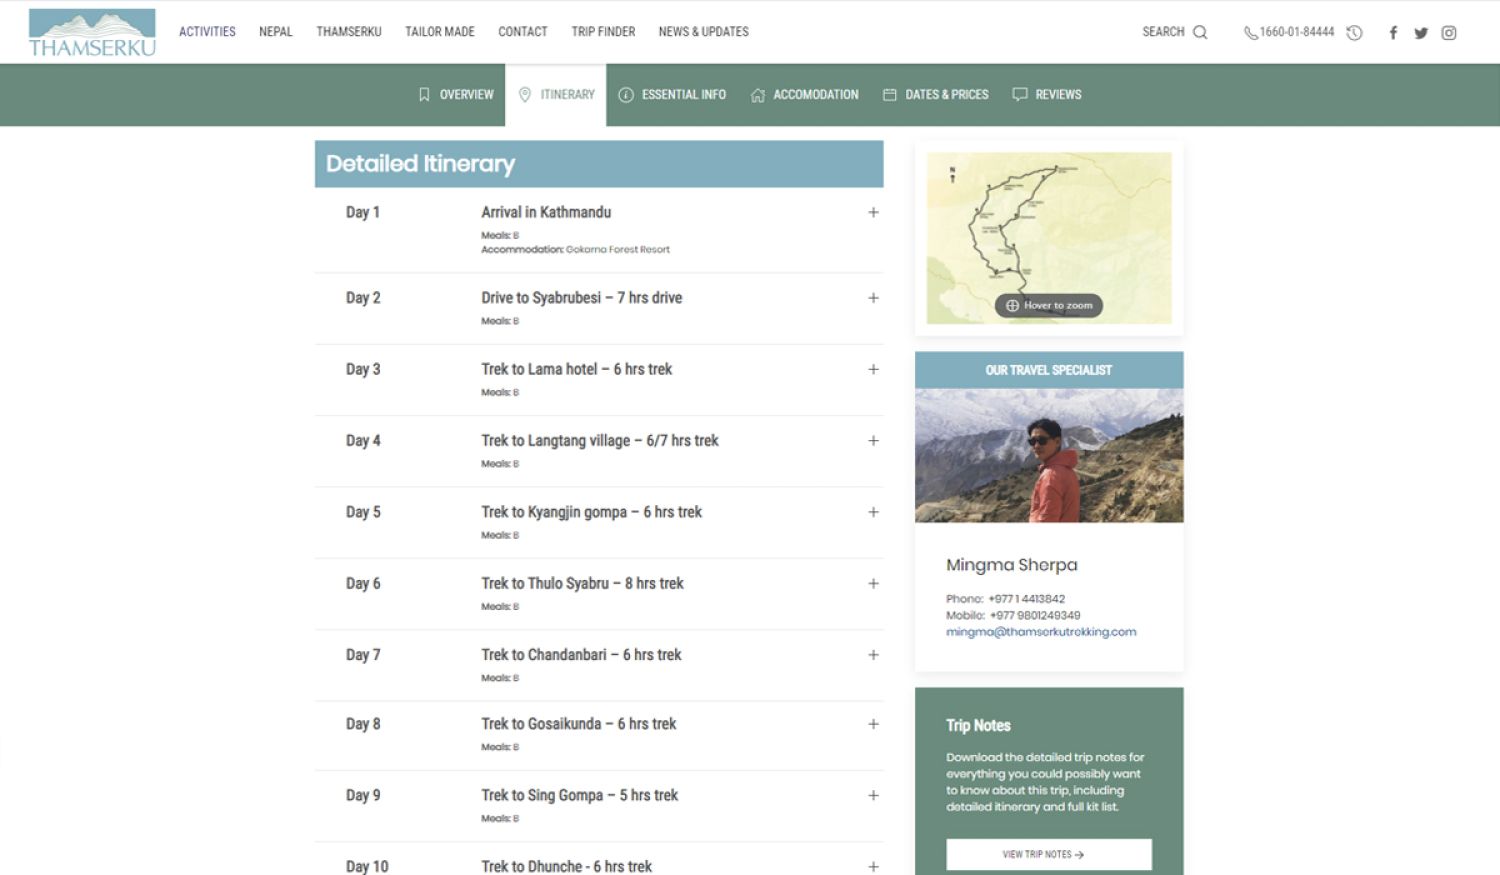Viewport: 1500px width, 875px height.
Task: Open the Instagram icon
Action: pos(1449,33)
